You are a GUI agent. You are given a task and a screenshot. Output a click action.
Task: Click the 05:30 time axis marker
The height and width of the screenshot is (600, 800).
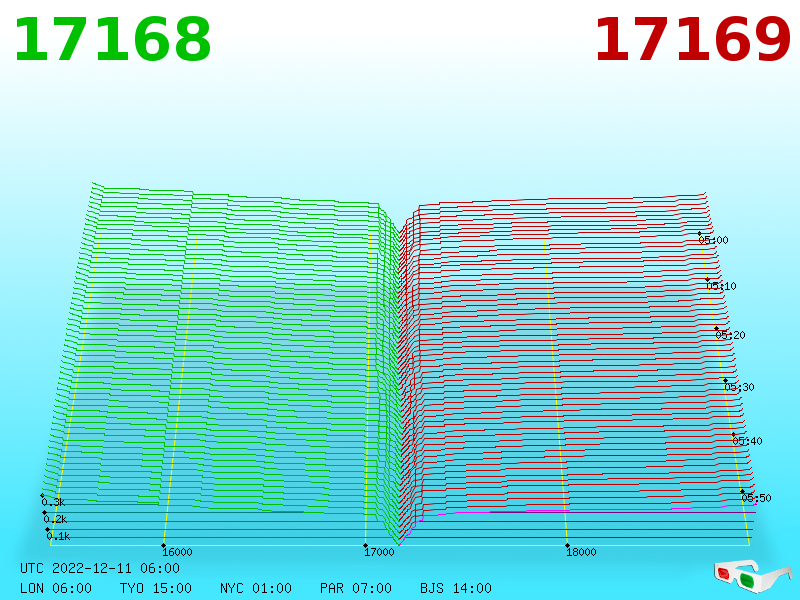coord(739,387)
